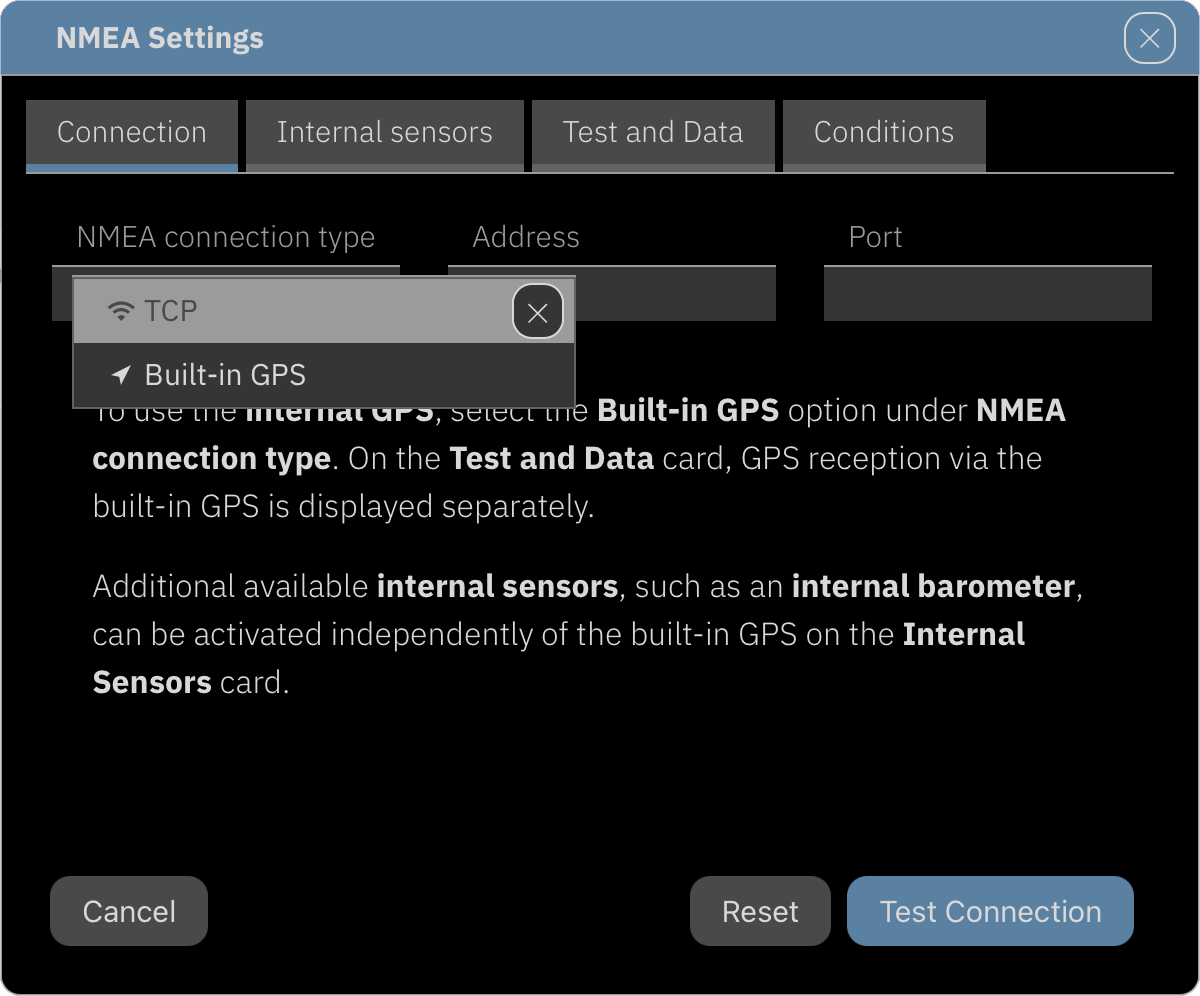Click the NMEA connection type label
Viewport: 1200px width, 996px height.
click(226, 237)
